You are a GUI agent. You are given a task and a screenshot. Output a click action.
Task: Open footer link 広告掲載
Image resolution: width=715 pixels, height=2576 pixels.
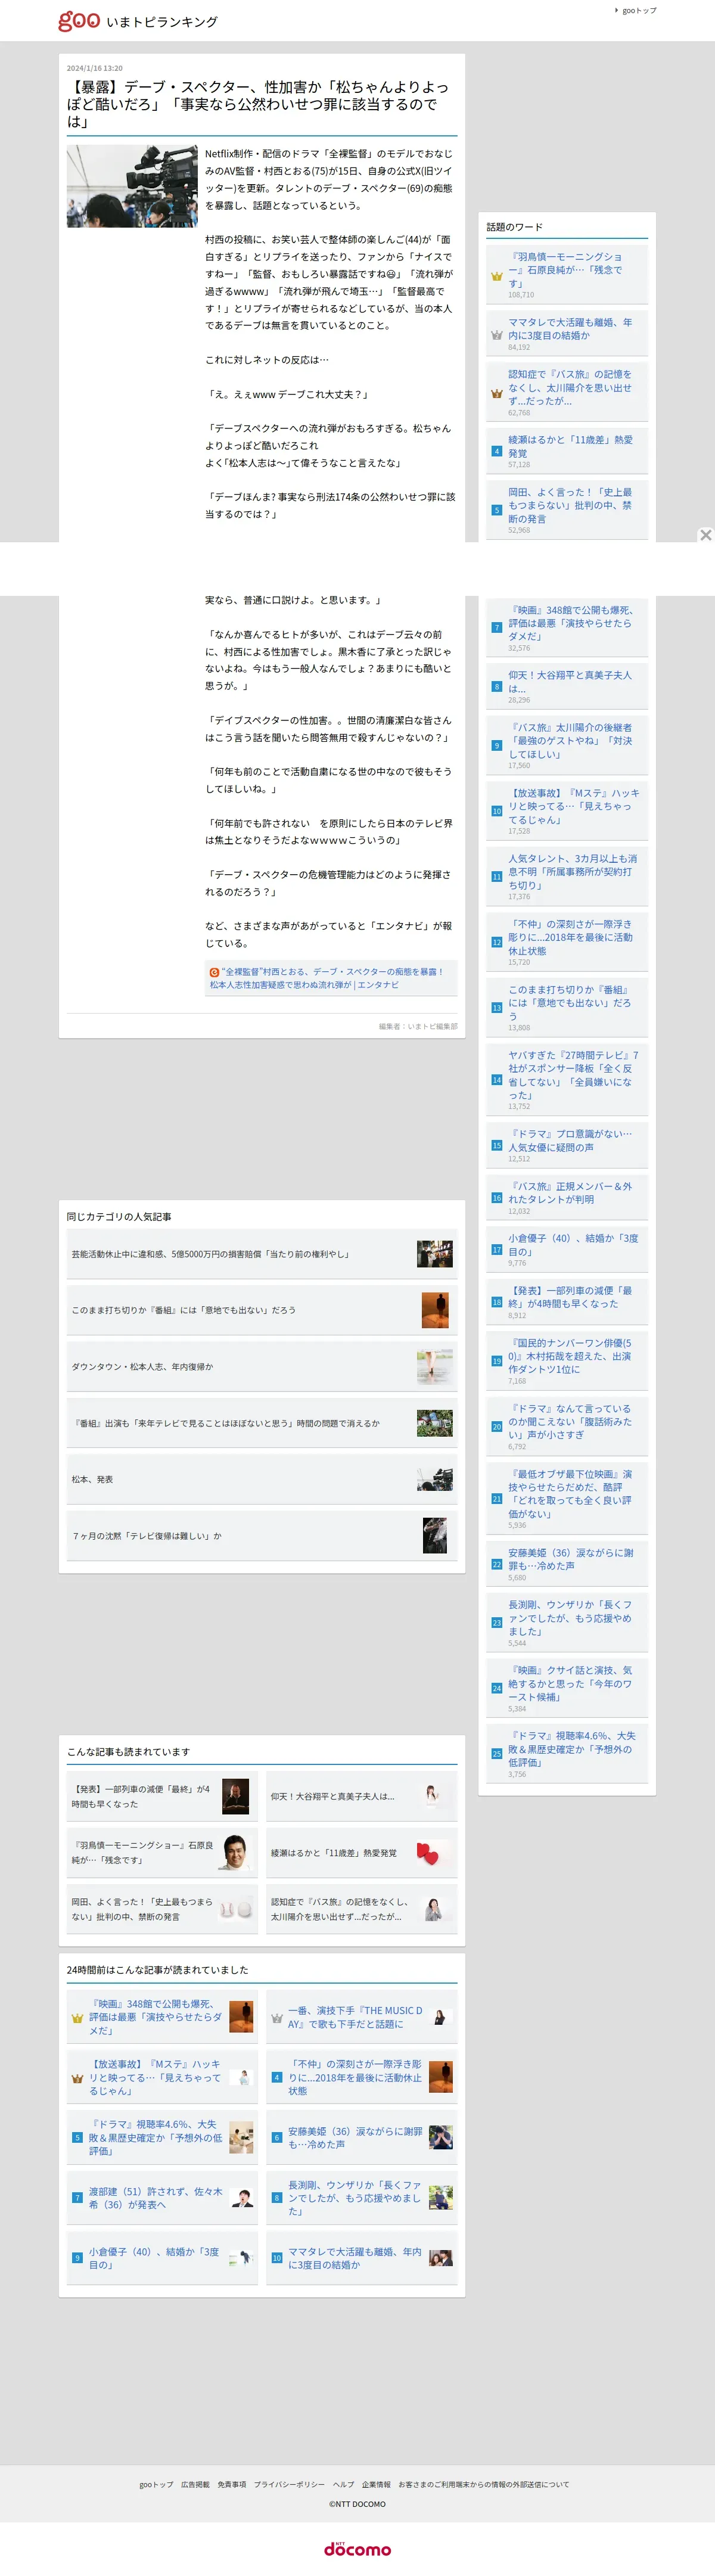[195, 2484]
